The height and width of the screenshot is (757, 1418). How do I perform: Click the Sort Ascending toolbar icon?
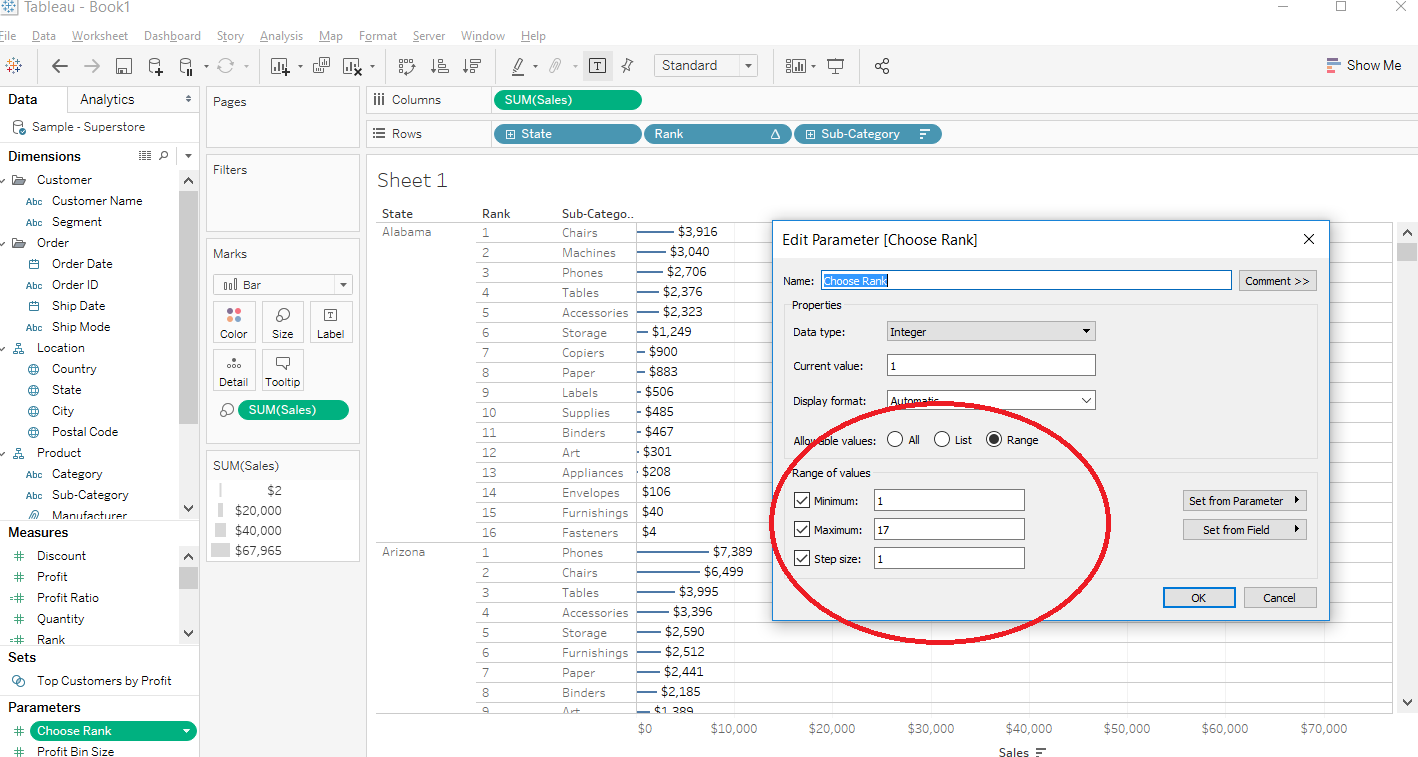(440, 66)
